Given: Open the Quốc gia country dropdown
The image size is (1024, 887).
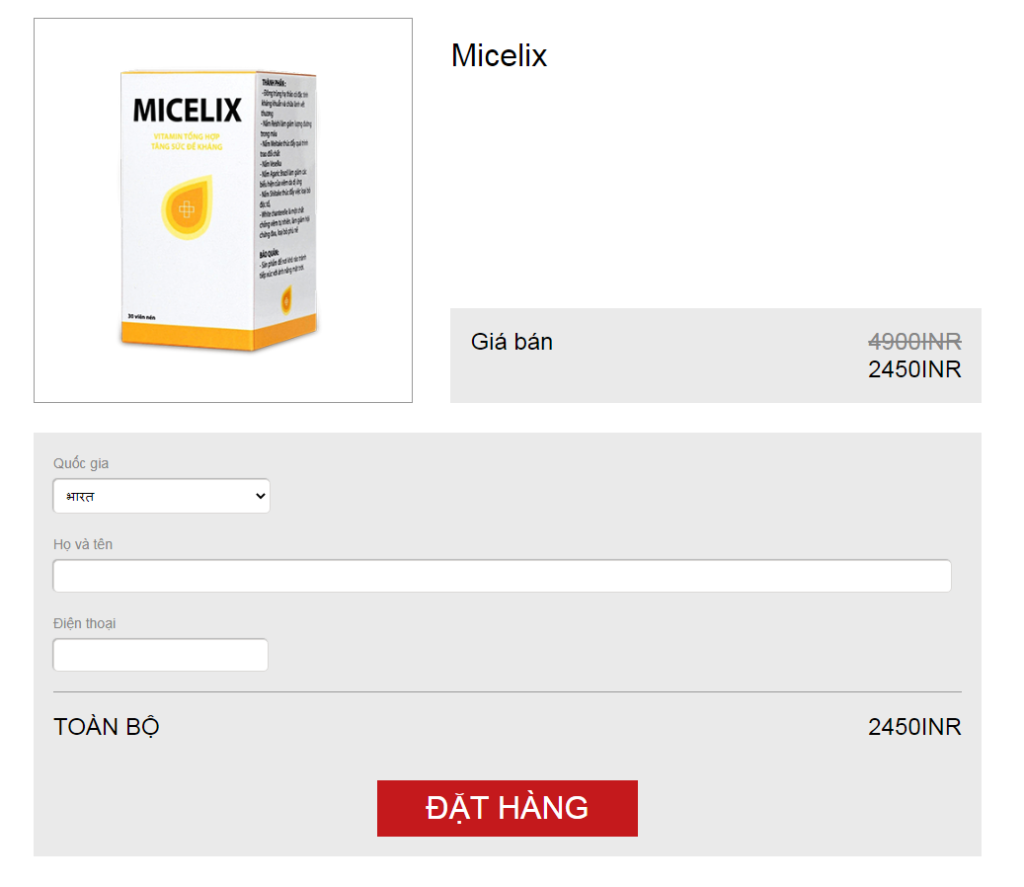Looking at the screenshot, I should [x=161, y=496].
